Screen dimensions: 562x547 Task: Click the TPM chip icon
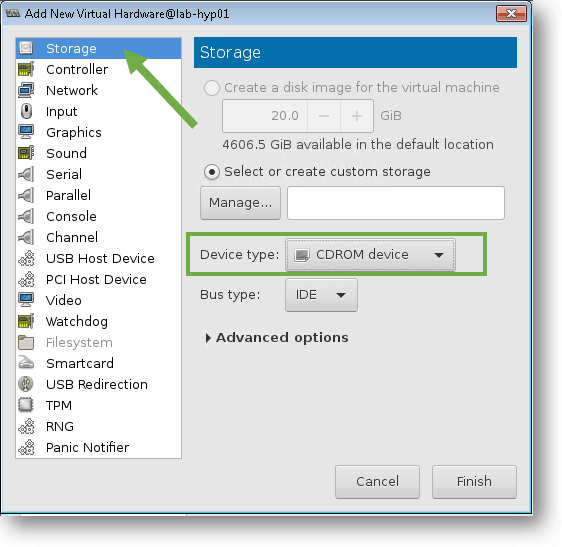[26, 405]
